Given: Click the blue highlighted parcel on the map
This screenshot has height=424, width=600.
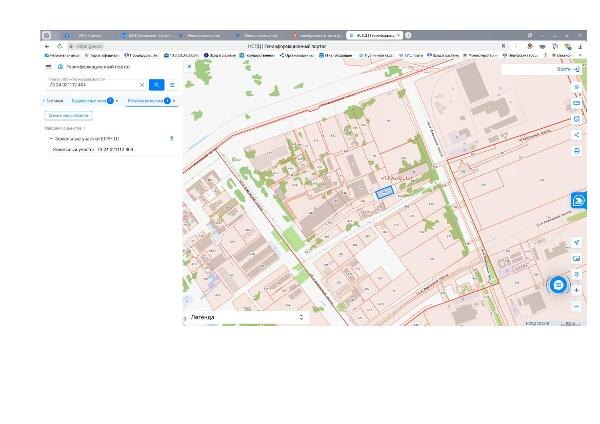Looking at the screenshot, I should click(x=384, y=192).
